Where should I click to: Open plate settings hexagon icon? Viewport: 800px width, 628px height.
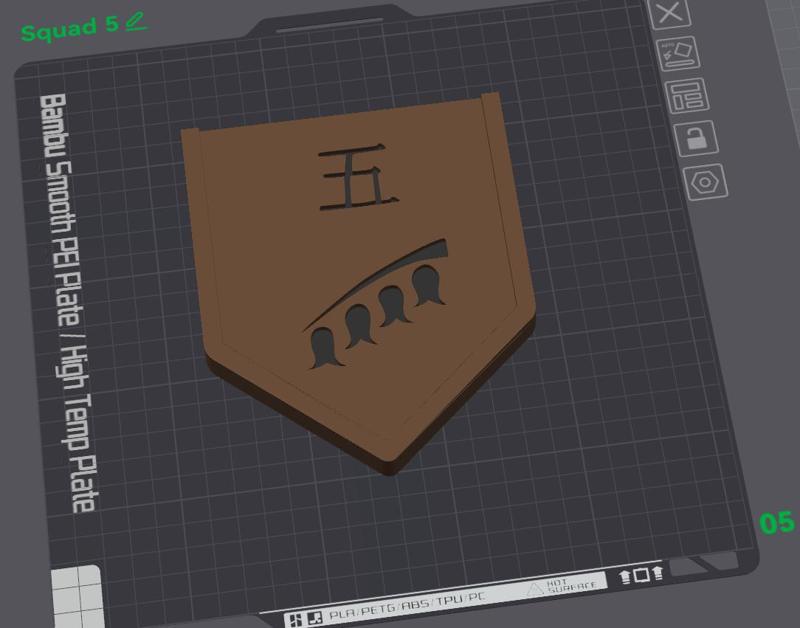706,182
